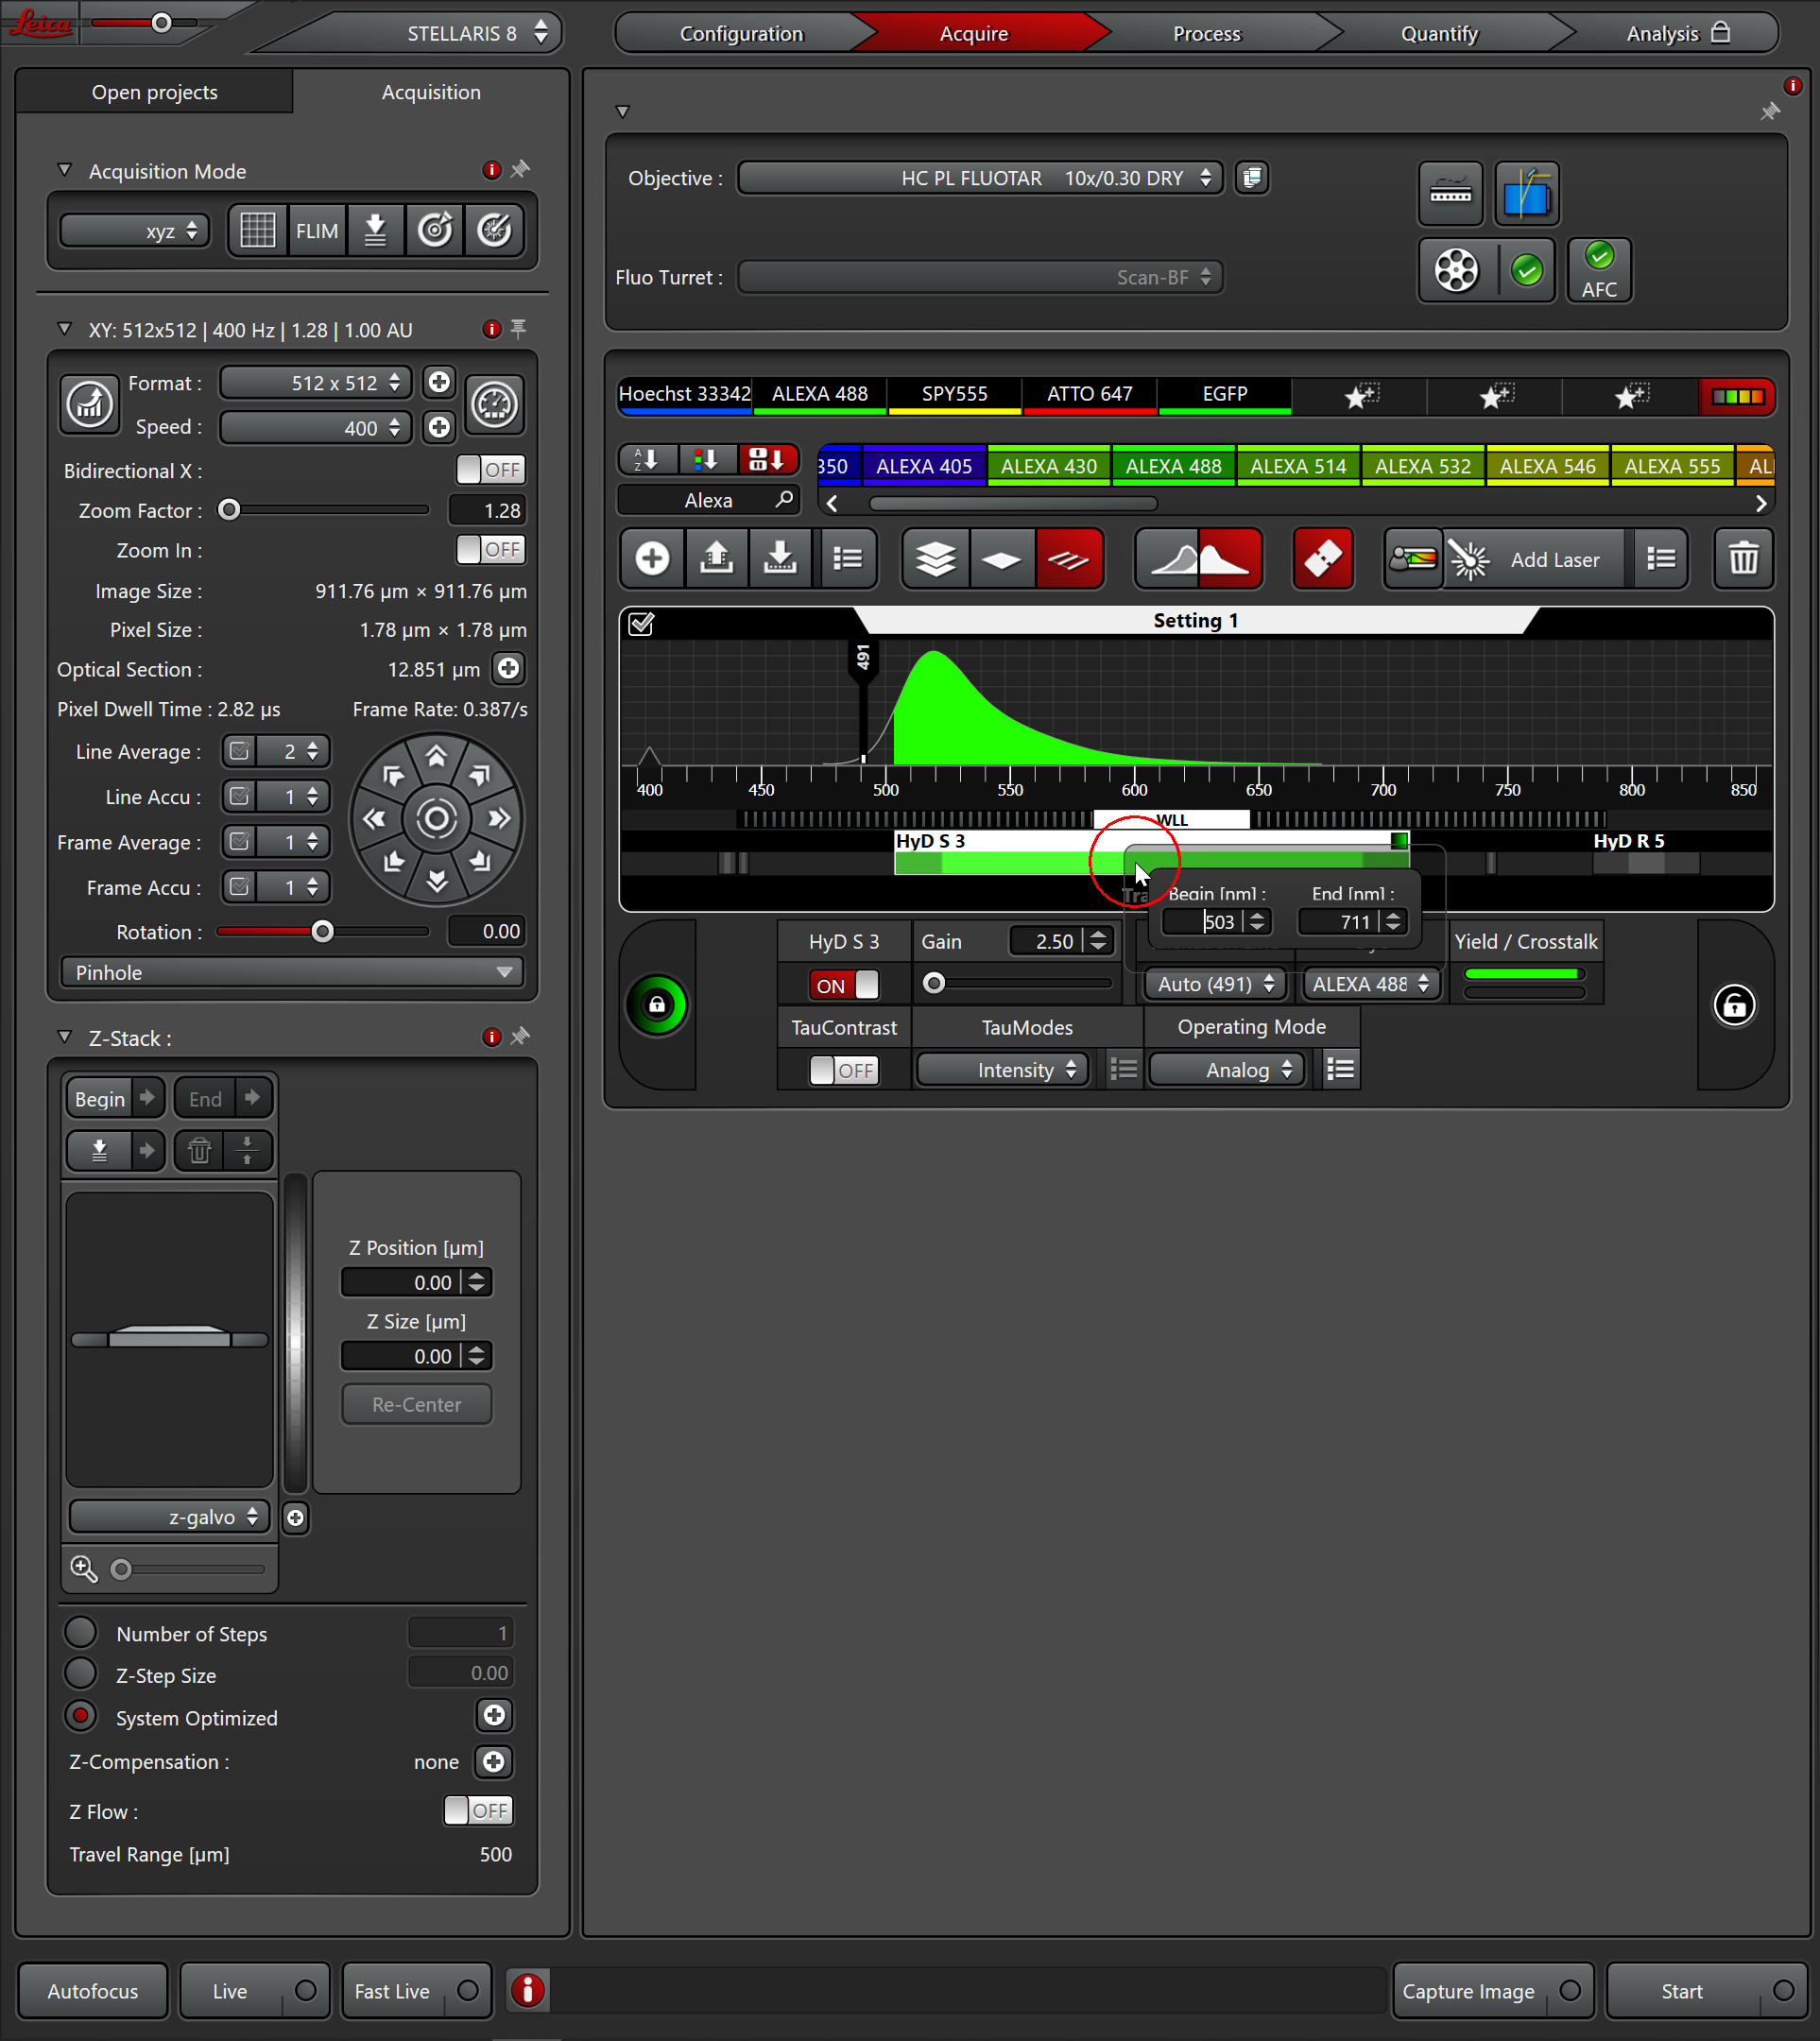Click the green lock circle icon

click(x=657, y=1005)
